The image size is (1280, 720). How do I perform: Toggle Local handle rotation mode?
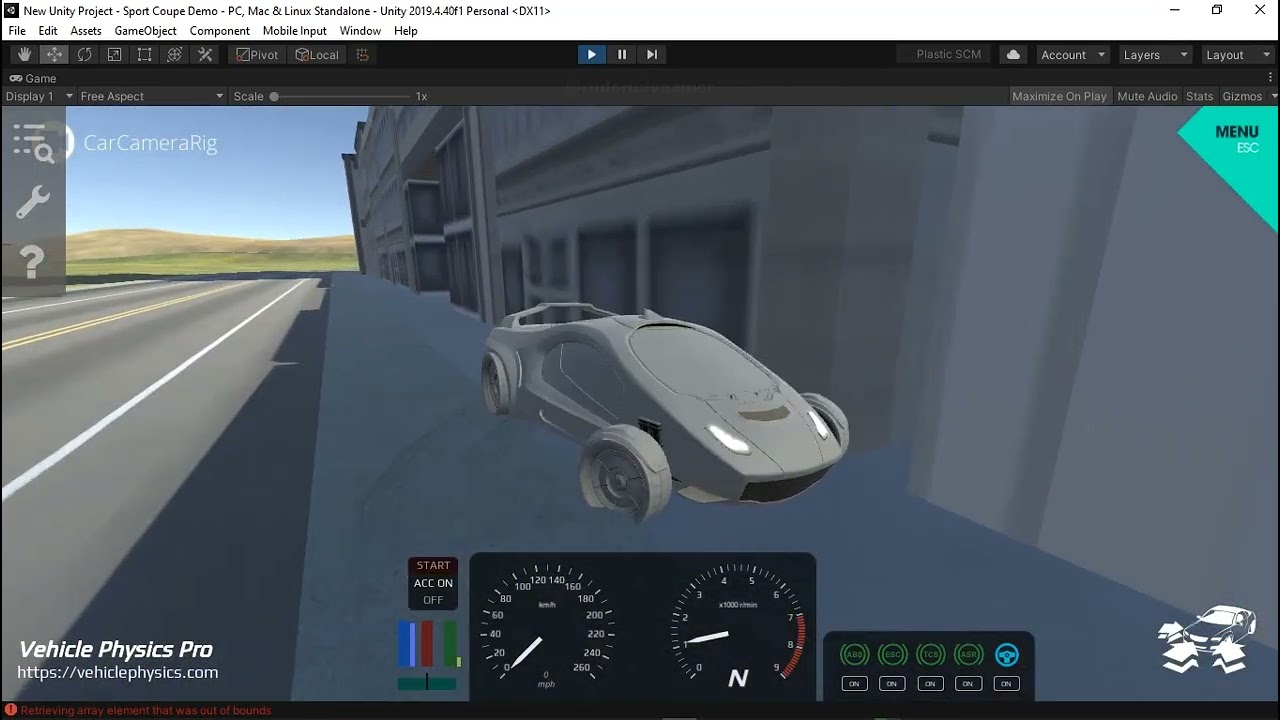coord(317,55)
